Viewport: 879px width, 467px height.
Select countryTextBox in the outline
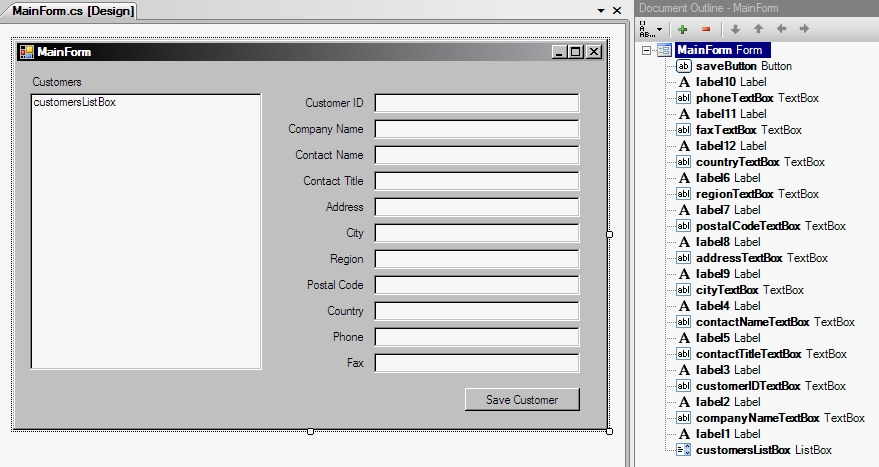[760, 162]
